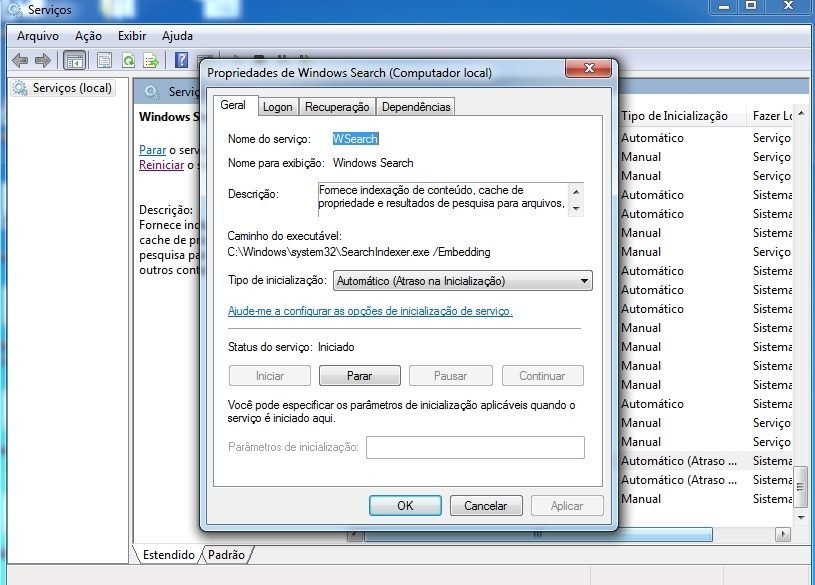Open the Ação menu
The width and height of the screenshot is (815, 585).
pyautogui.click(x=88, y=36)
